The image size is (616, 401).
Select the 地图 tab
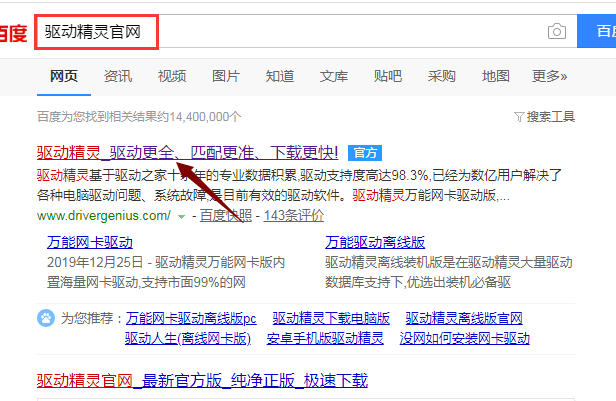point(495,76)
